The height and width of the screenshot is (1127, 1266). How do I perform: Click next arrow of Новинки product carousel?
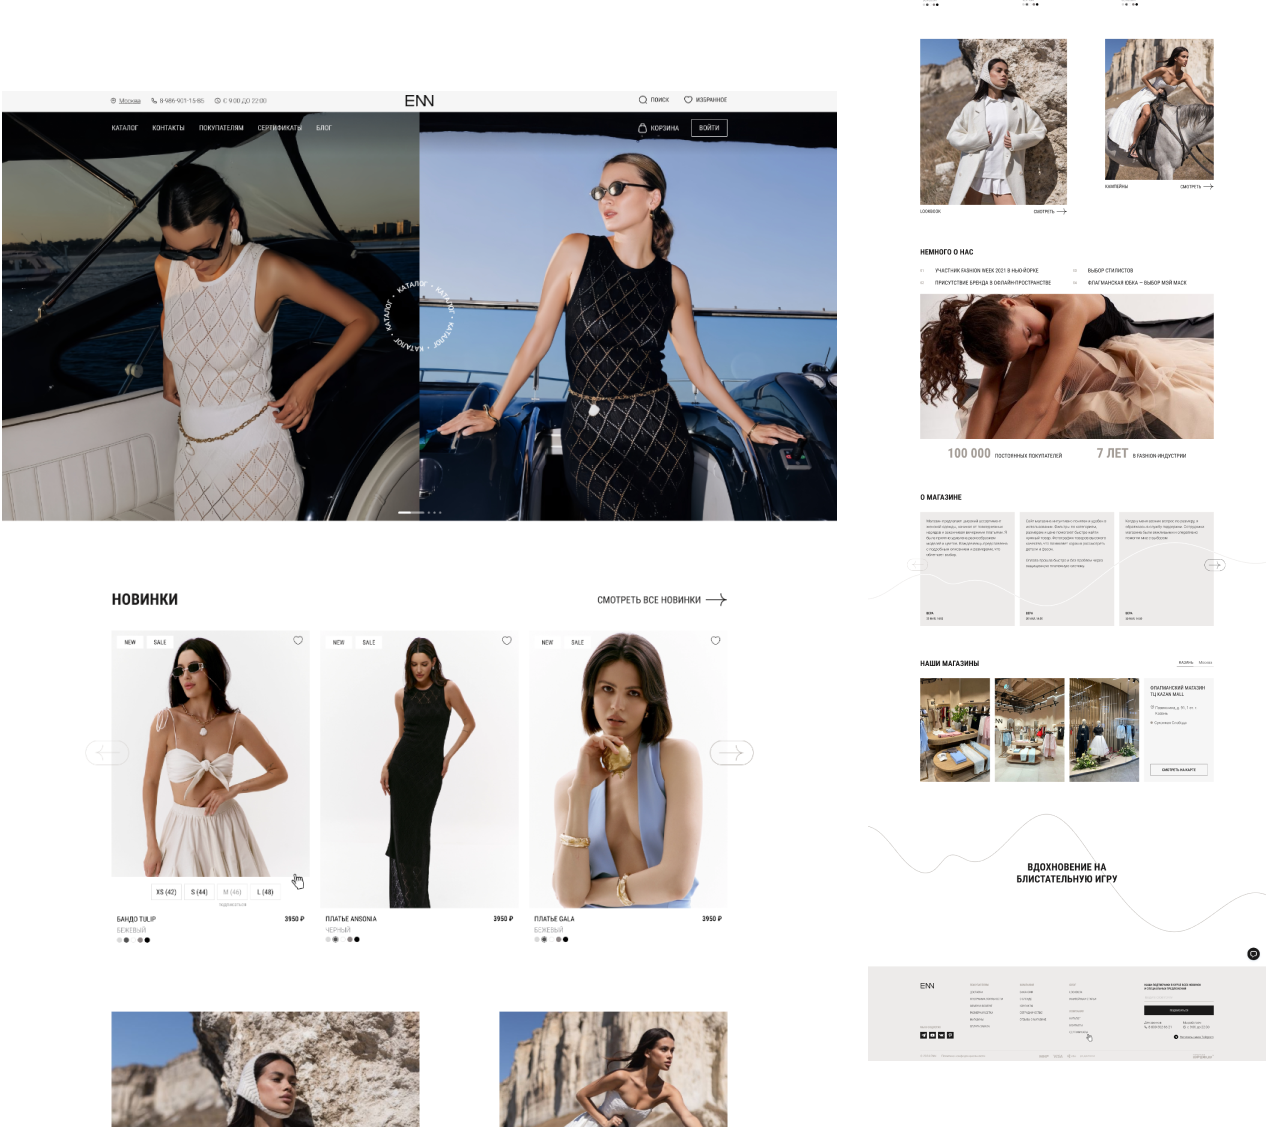tap(731, 753)
